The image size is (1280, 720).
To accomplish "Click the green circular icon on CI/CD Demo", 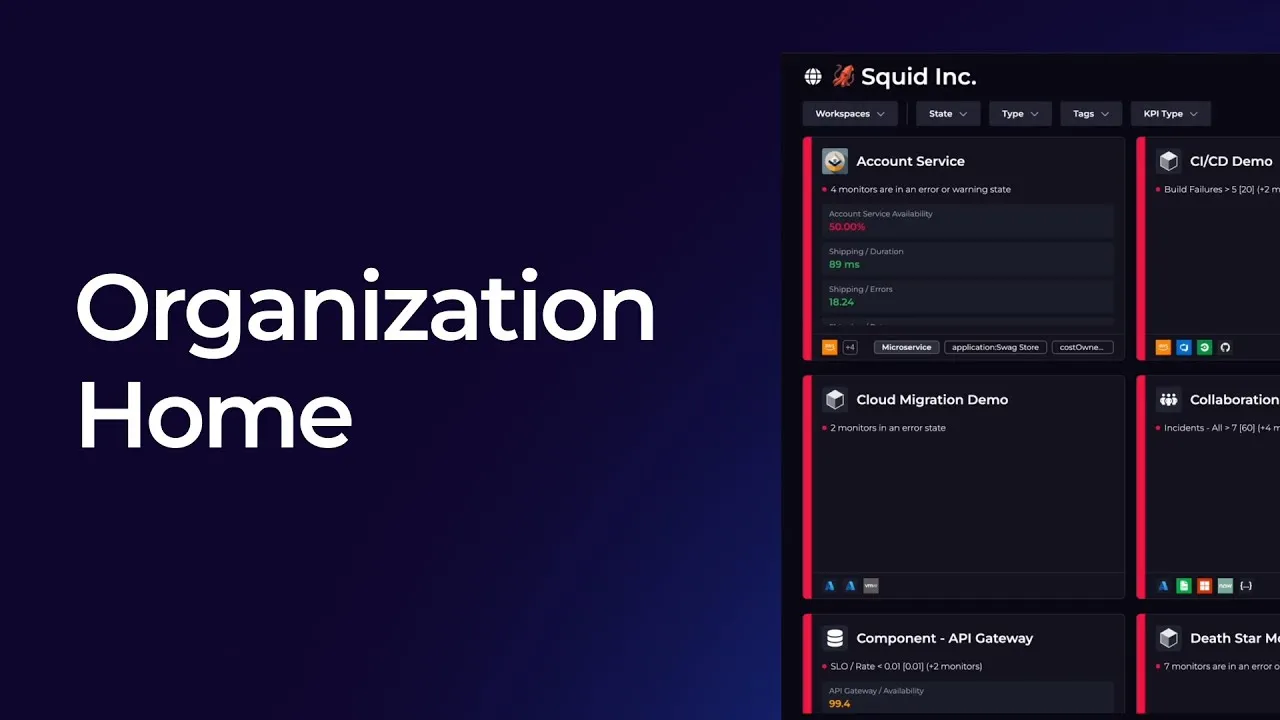I will point(1204,347).
